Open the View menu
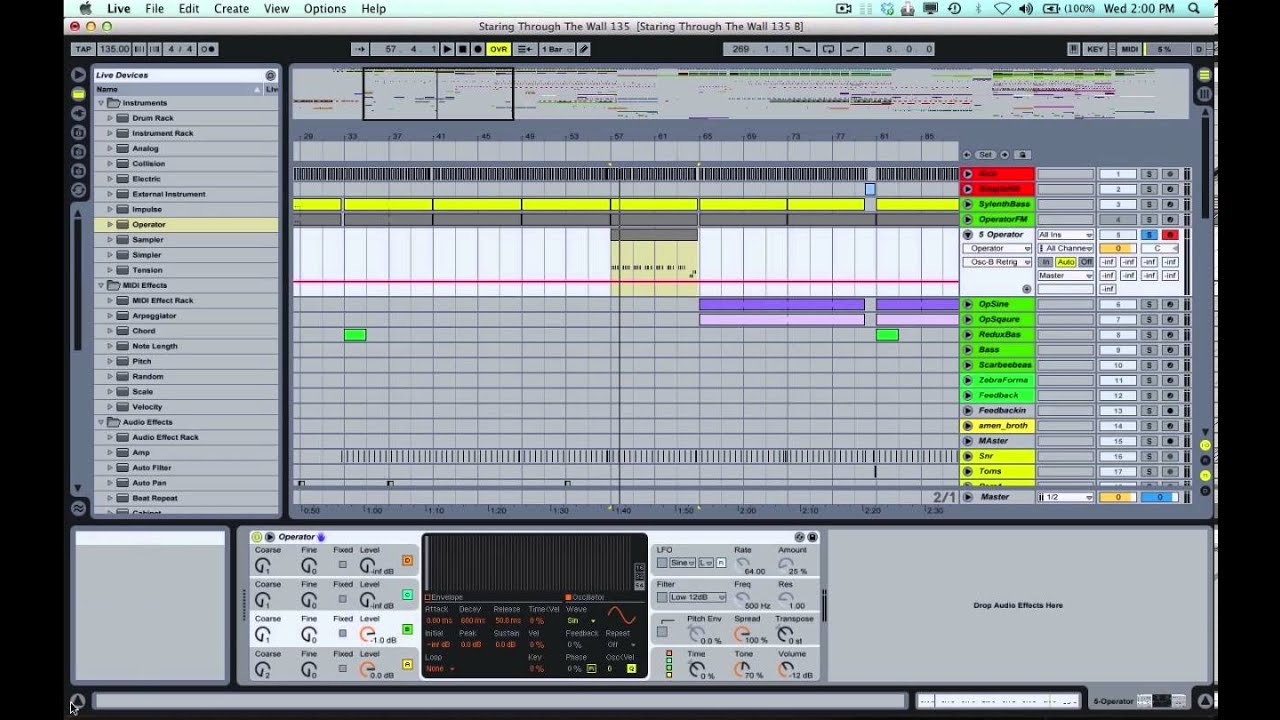Screen dimensions: 1280x720 click(x=276, y=9)
